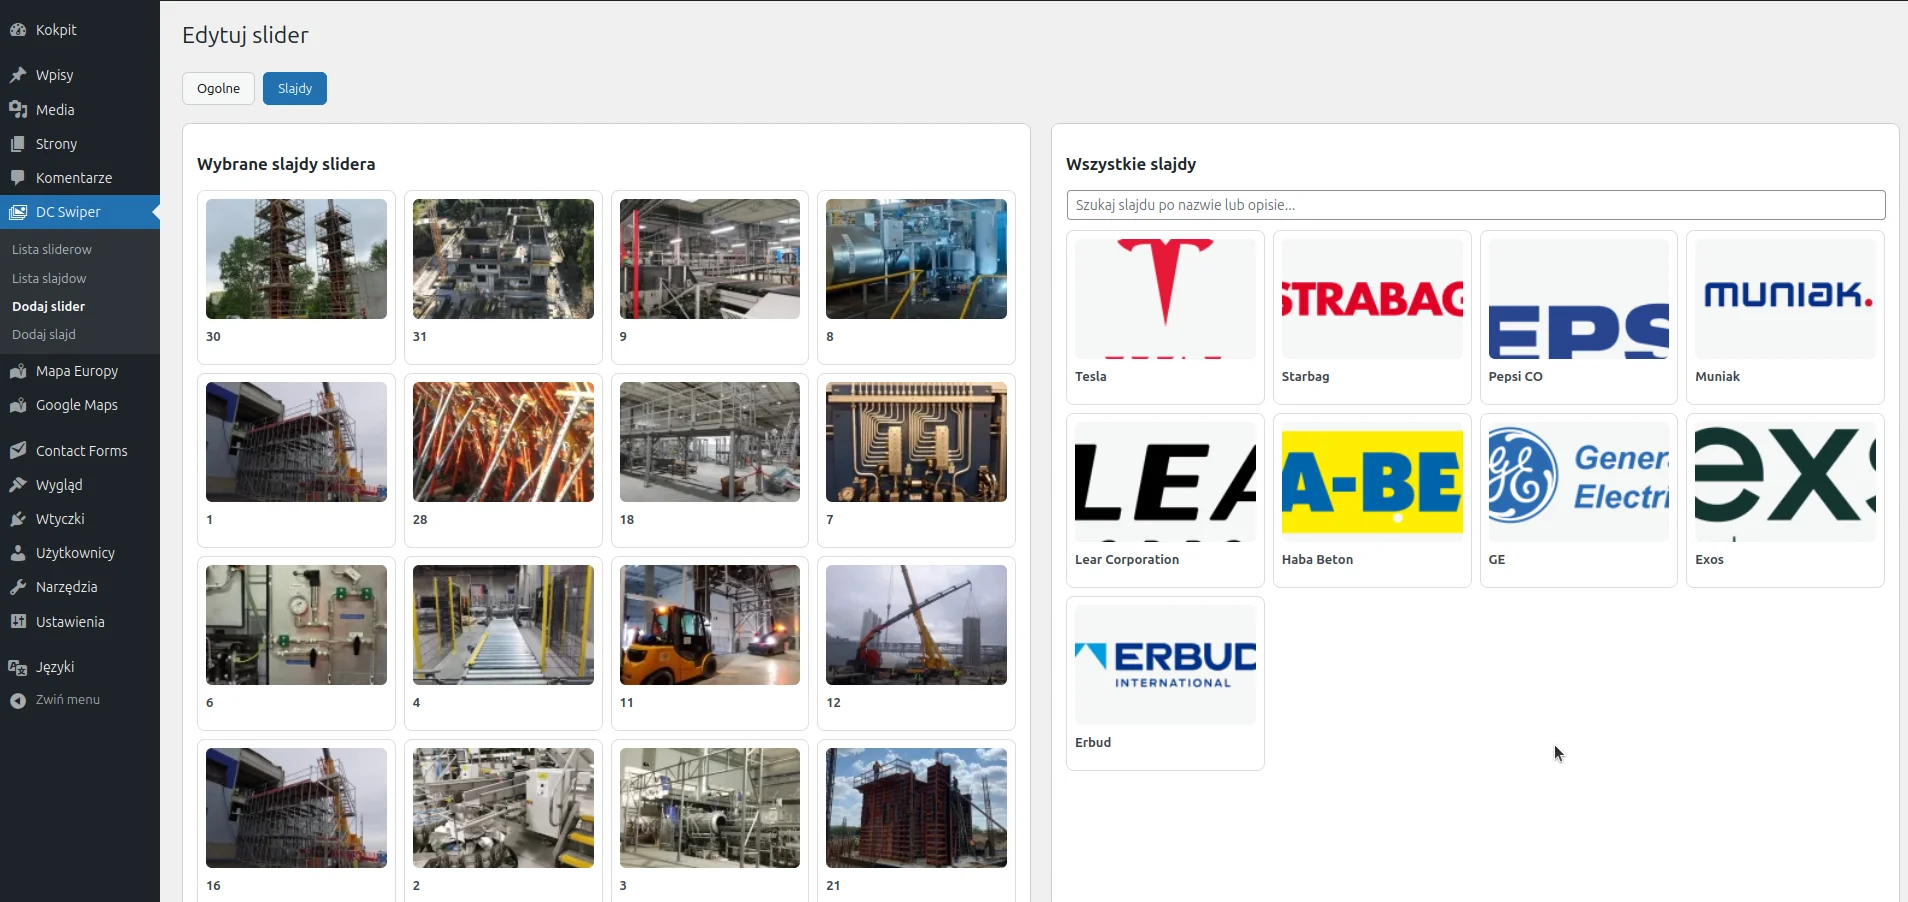Open Dodaj slajd submenu item
Screen dimensions: 1908x902
click(44, 334)
